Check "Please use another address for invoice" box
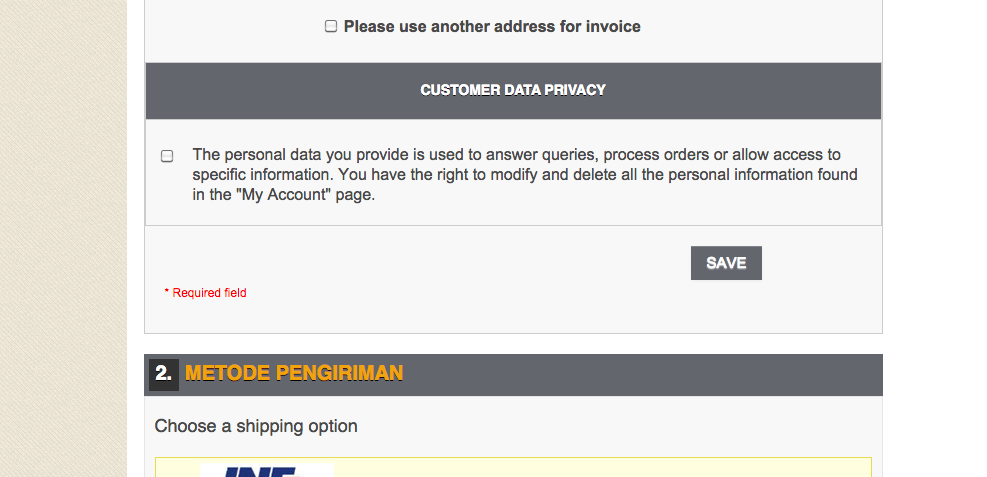This screenshot has width=987, height=477. (331, 27)
